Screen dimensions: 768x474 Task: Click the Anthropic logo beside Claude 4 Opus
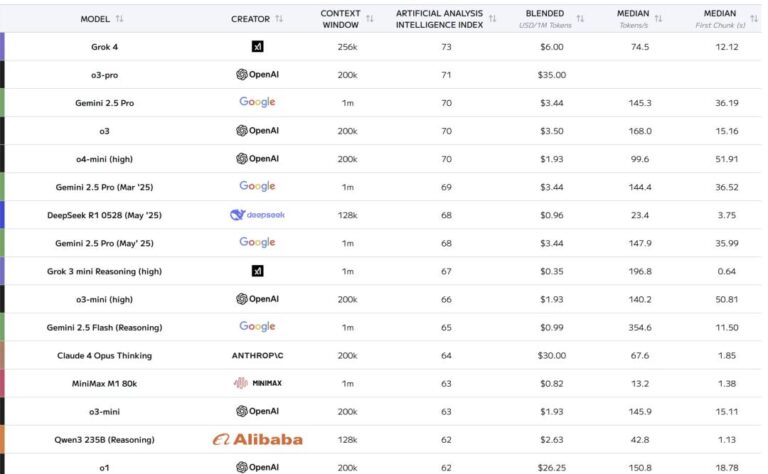click(257, 355)
